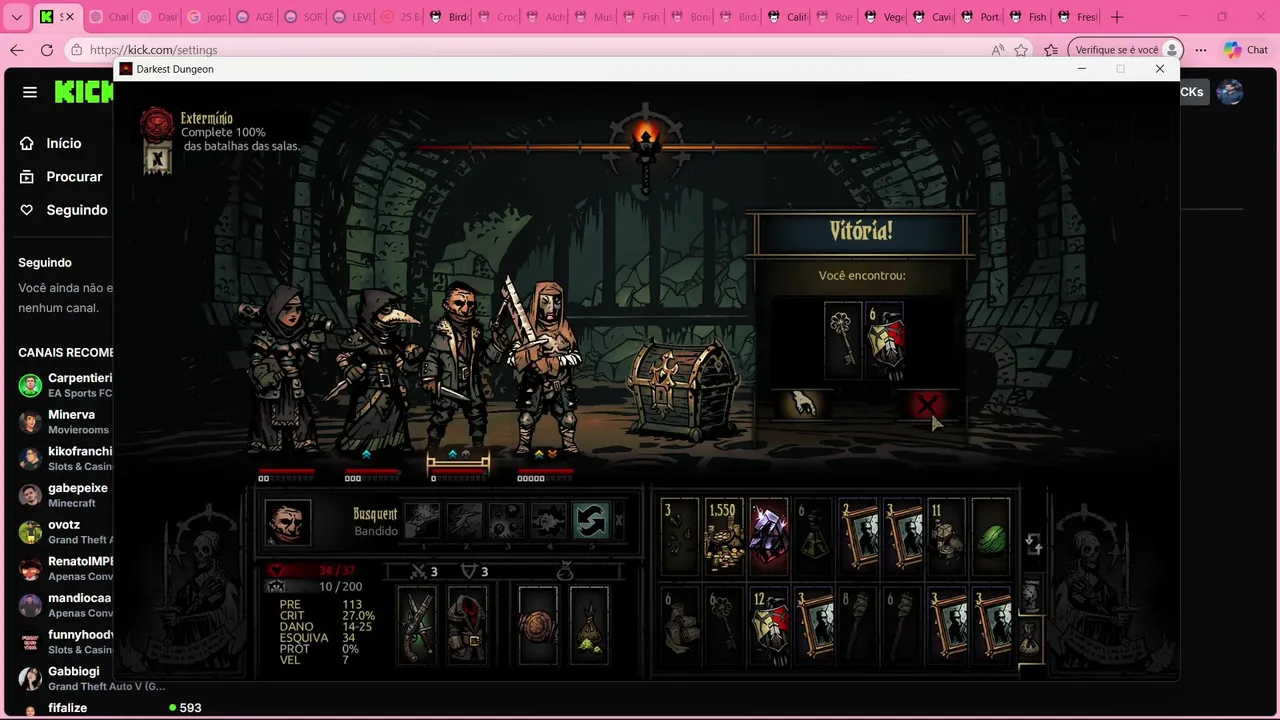Select the 1,550 gold pile in inventory

[x=724, y=537]
